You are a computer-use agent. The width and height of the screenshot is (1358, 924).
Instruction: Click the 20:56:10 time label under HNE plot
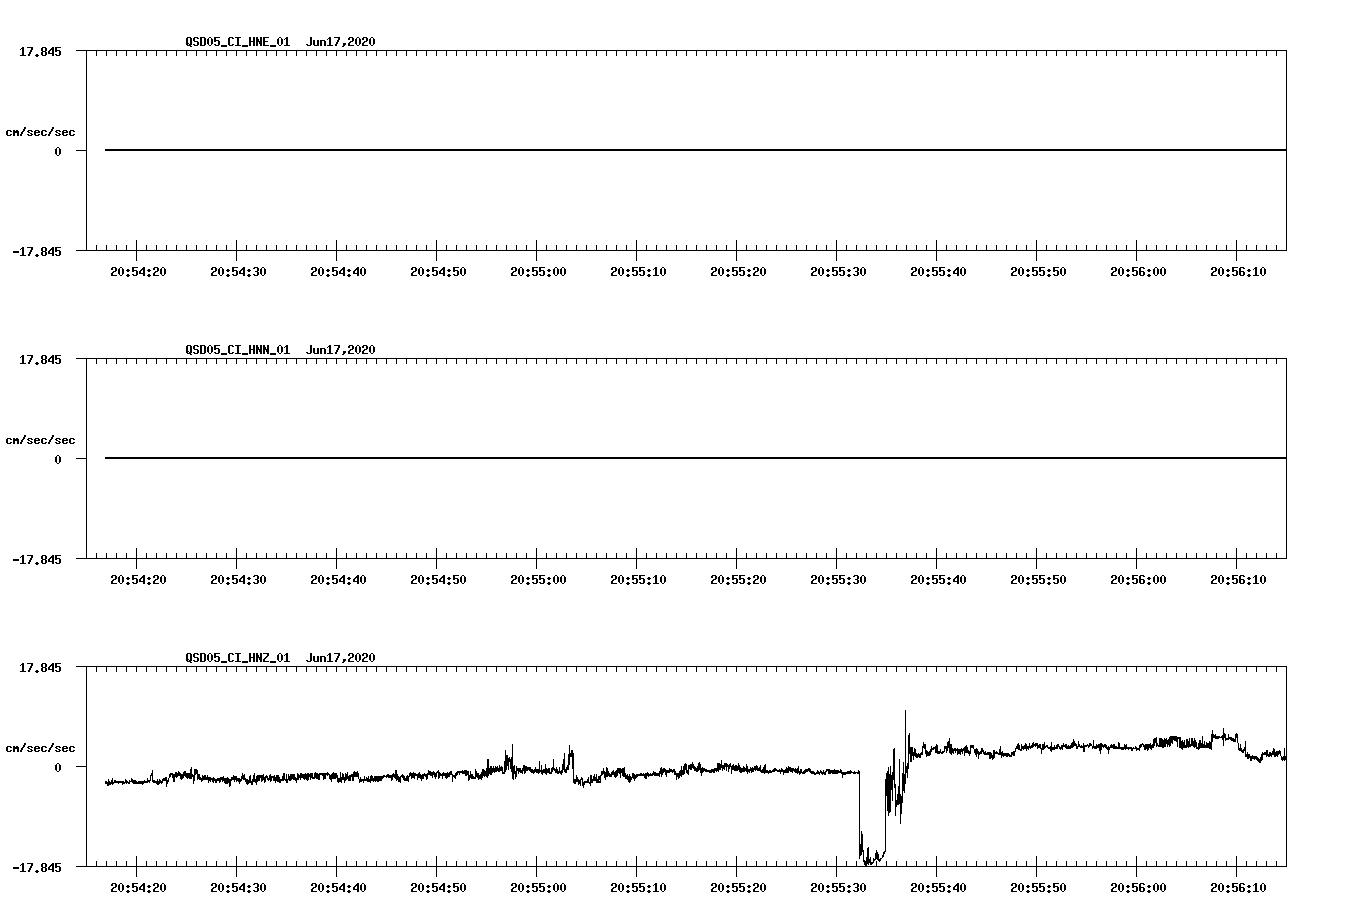[1238, 271]
